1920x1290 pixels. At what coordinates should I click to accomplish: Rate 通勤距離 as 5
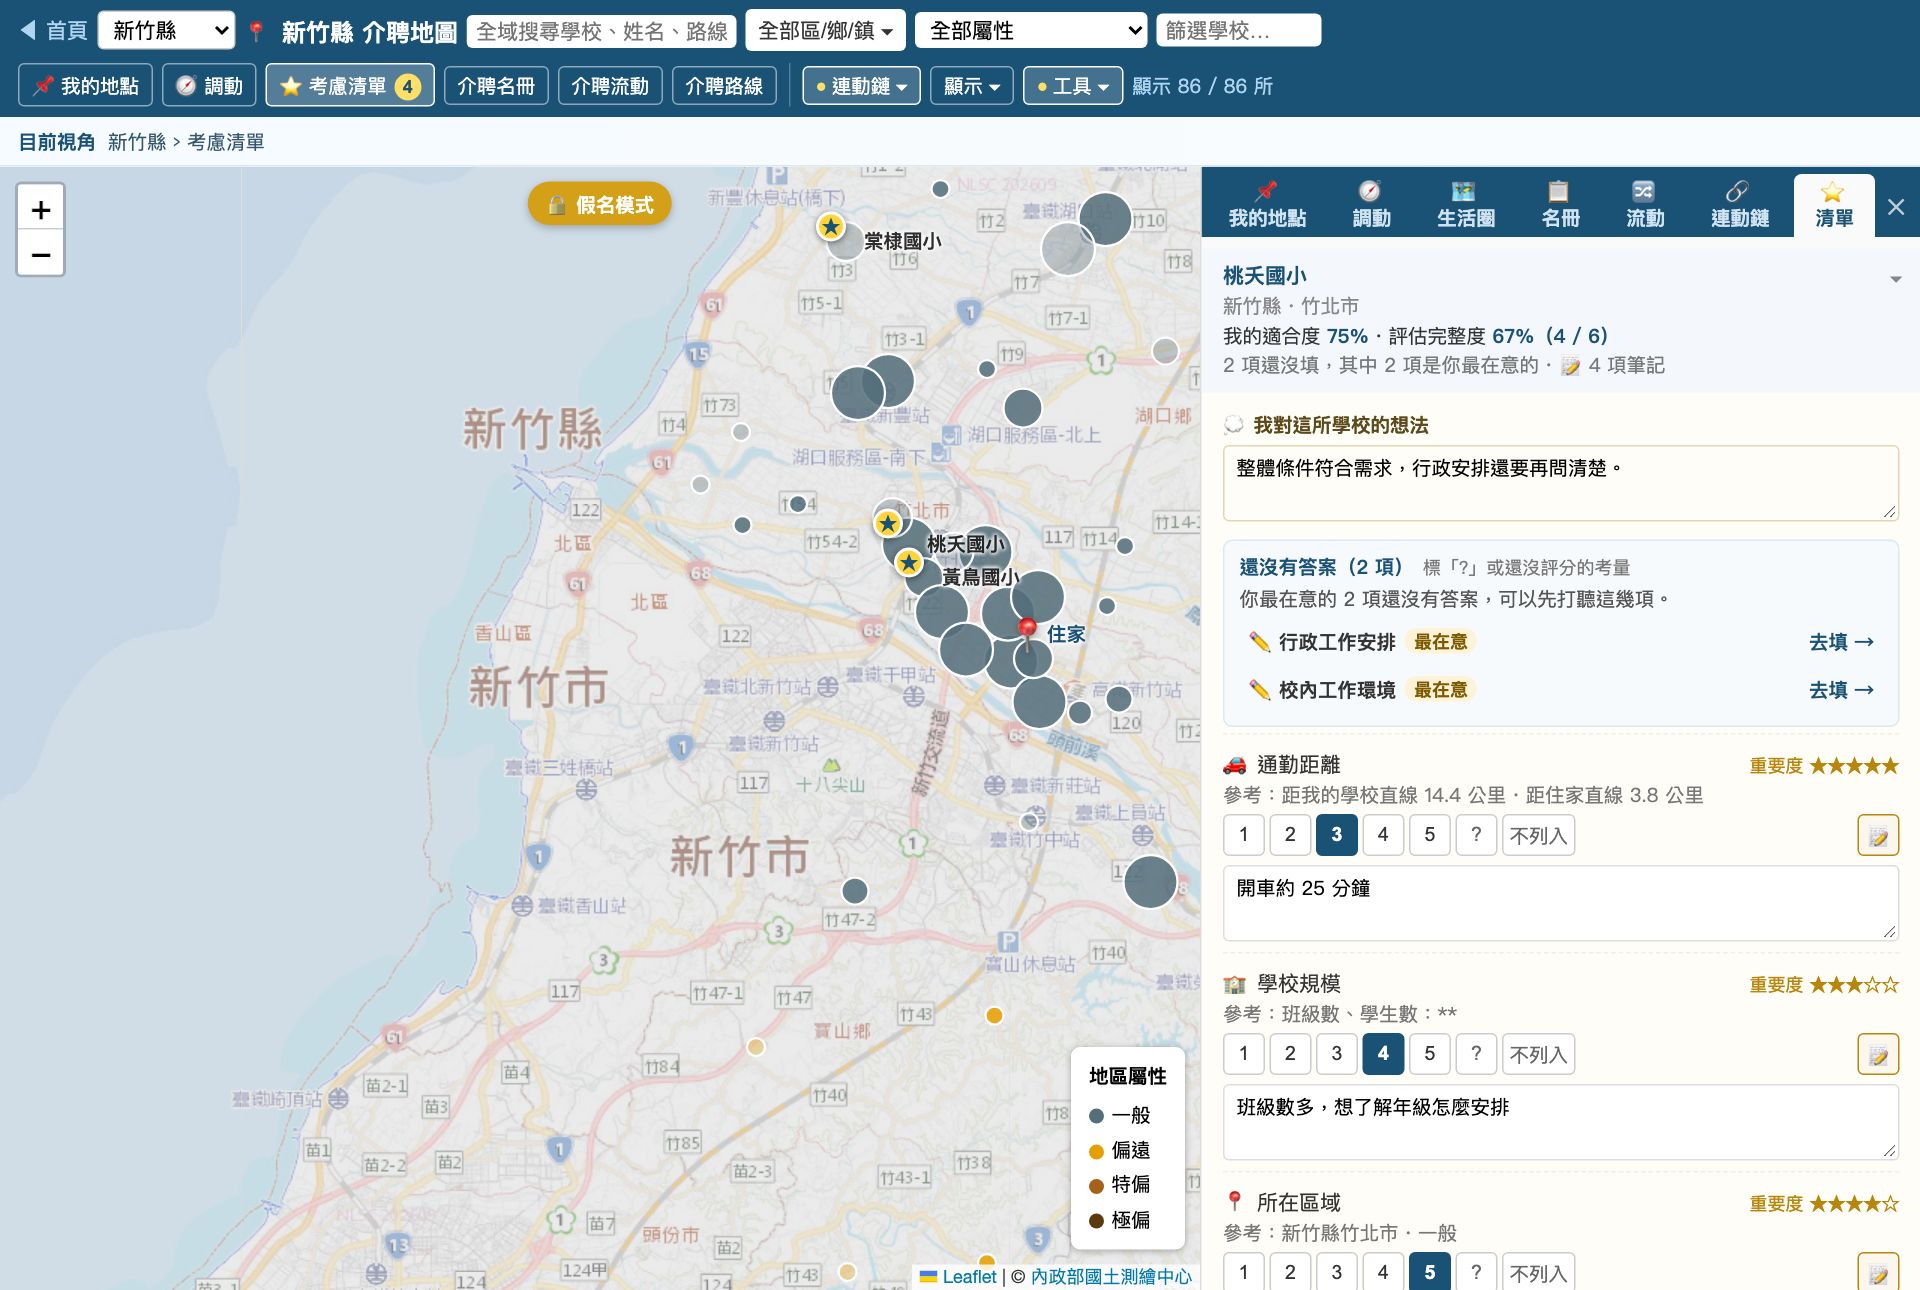click(1429, 835)
